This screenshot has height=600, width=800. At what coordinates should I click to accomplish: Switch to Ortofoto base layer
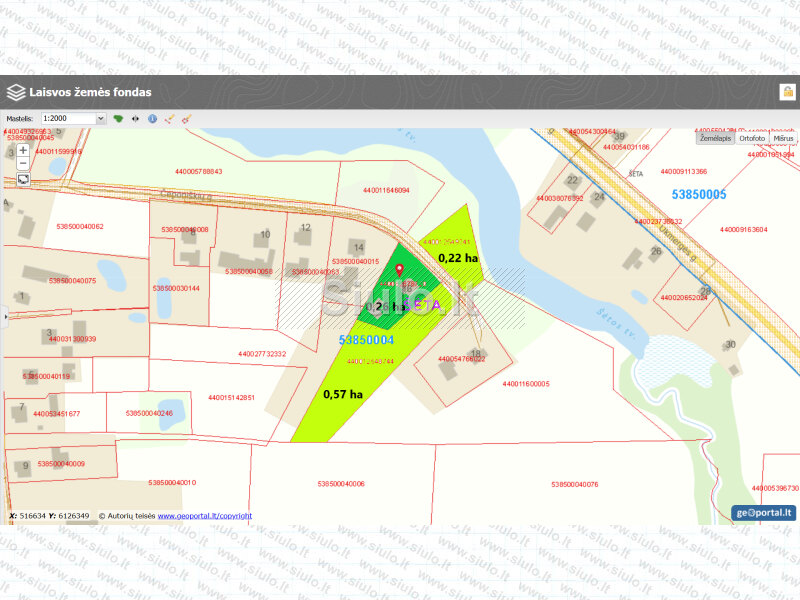click(752, 138)
